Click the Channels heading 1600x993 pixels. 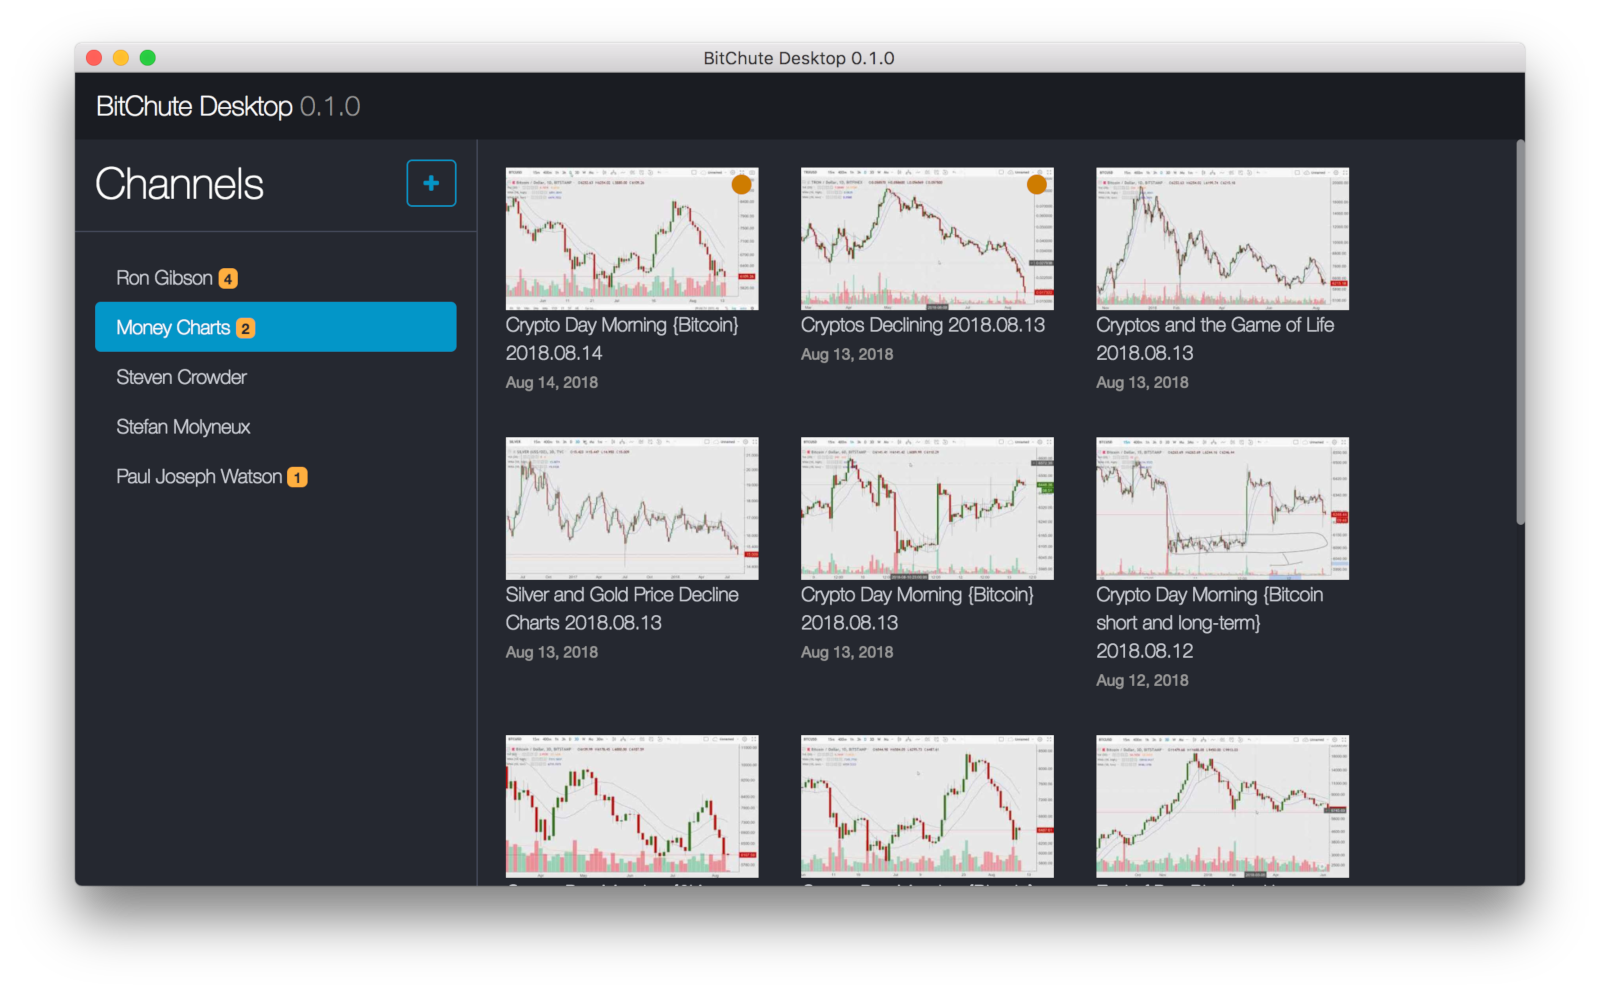(179, 184)
